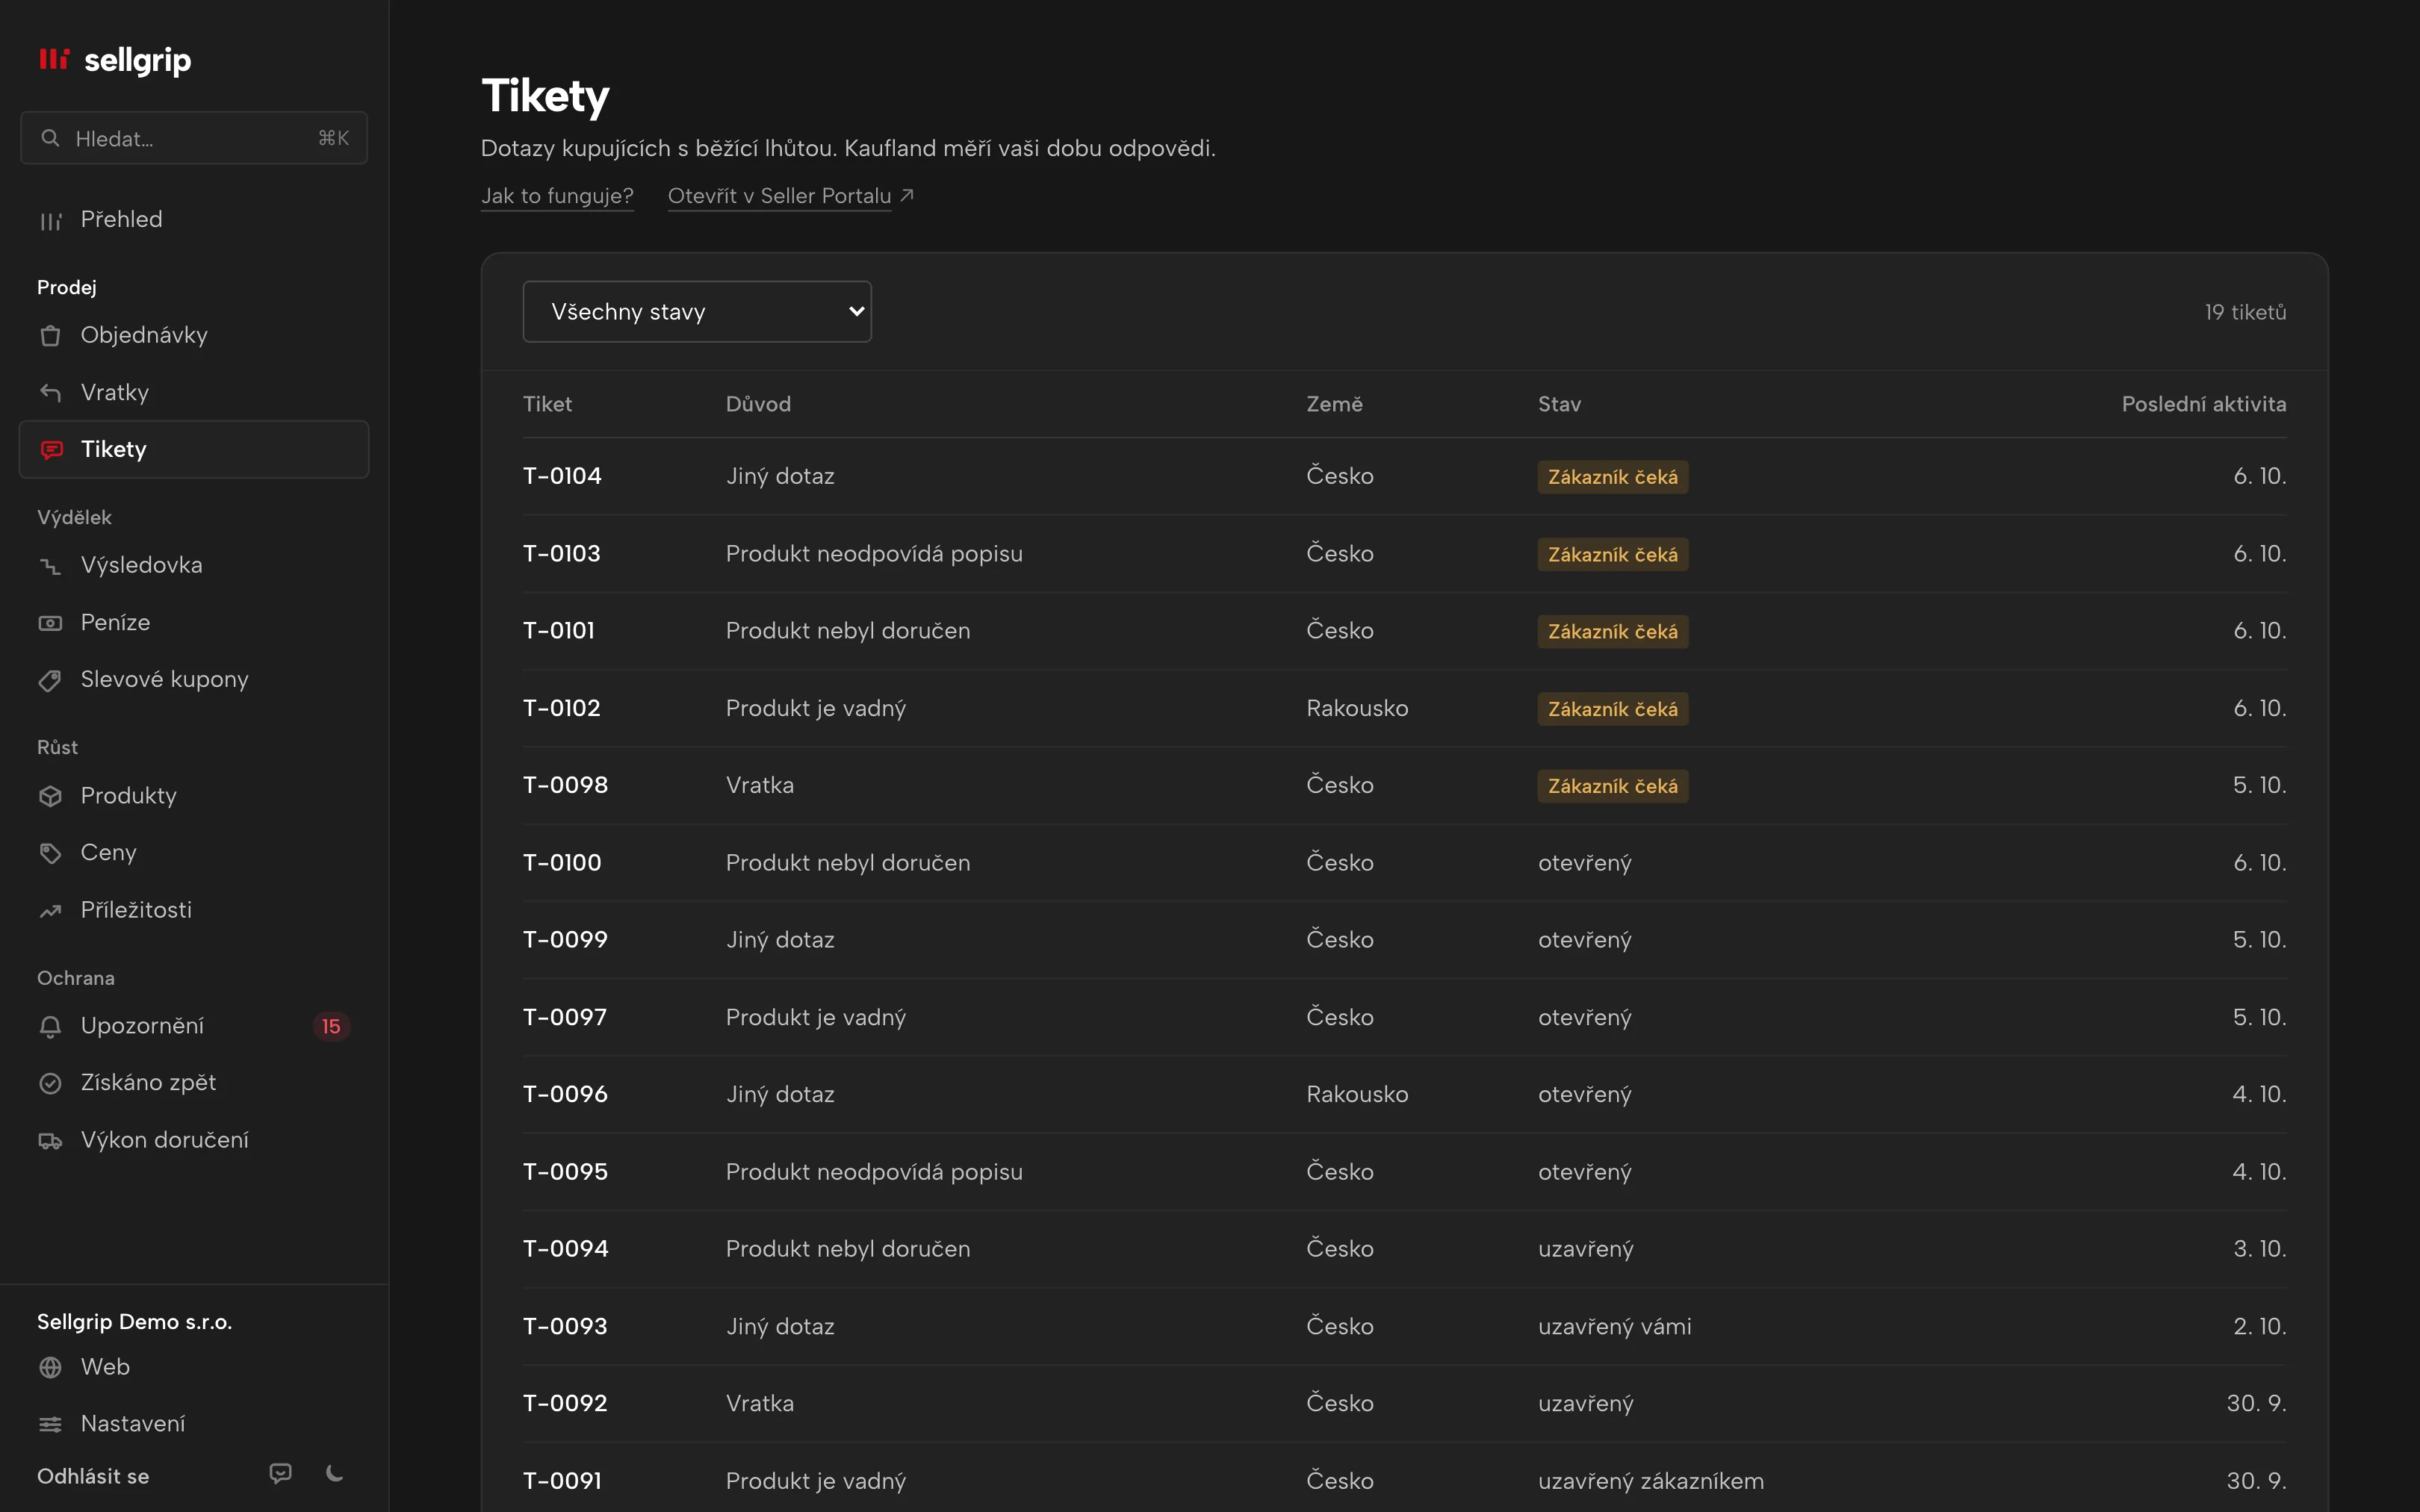2420x1512 pixels.
Task: Open ticket T-0104
Action: [x=1404, y=477]
